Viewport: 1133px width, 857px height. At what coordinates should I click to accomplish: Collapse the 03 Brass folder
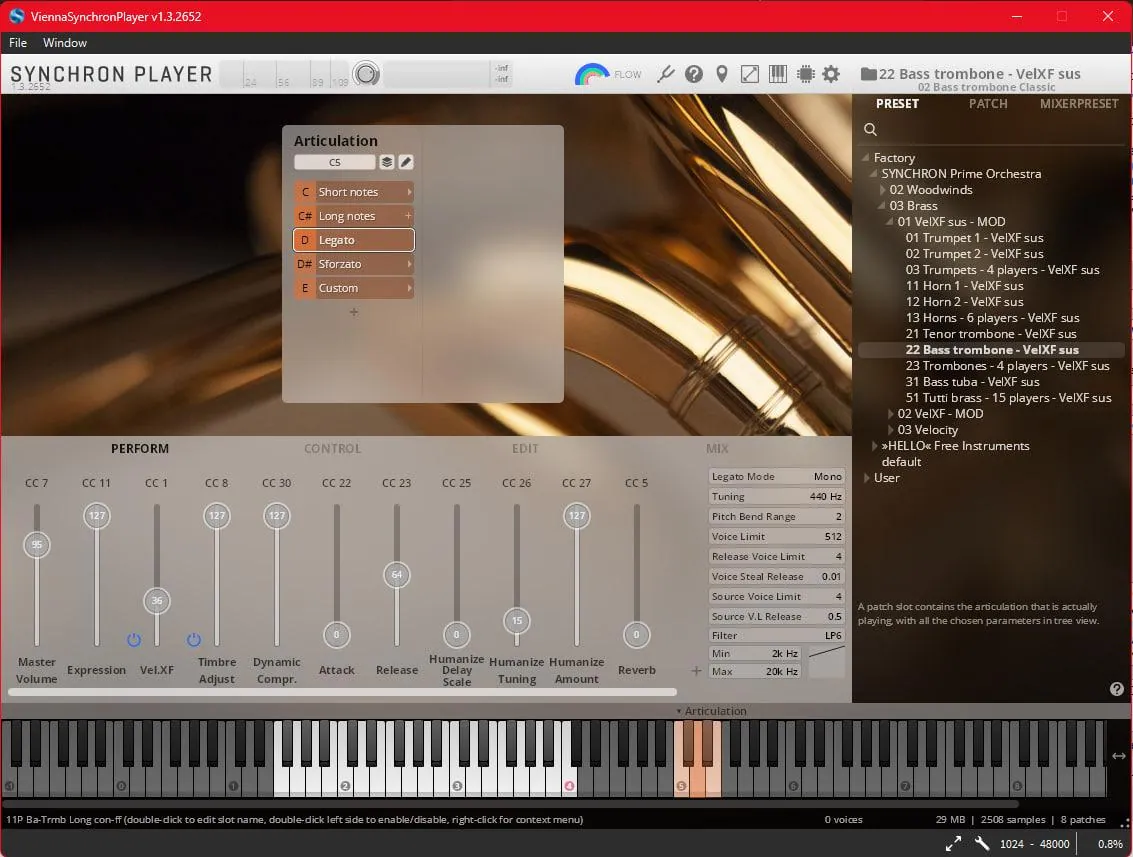point(880,205)
